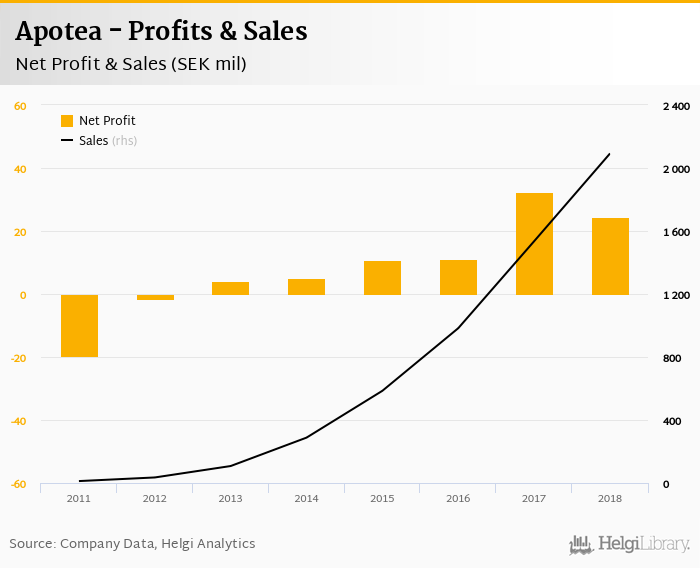Image resolution: width=700 pixels, height=568 pixels.
Task: Toggle the Net Profit legend label
Action: 107,121
